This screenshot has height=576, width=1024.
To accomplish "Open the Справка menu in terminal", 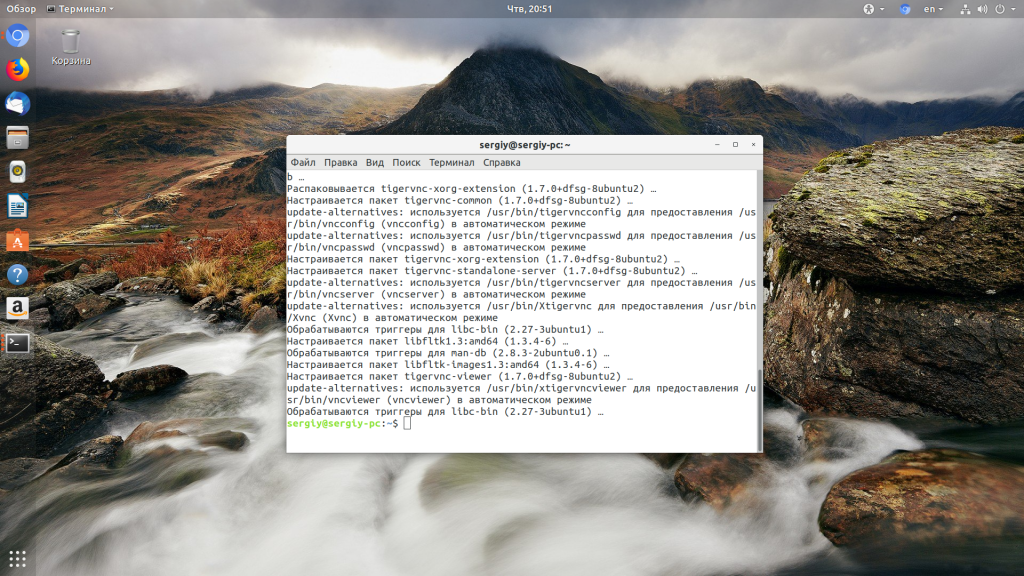I will pos(501,162).
